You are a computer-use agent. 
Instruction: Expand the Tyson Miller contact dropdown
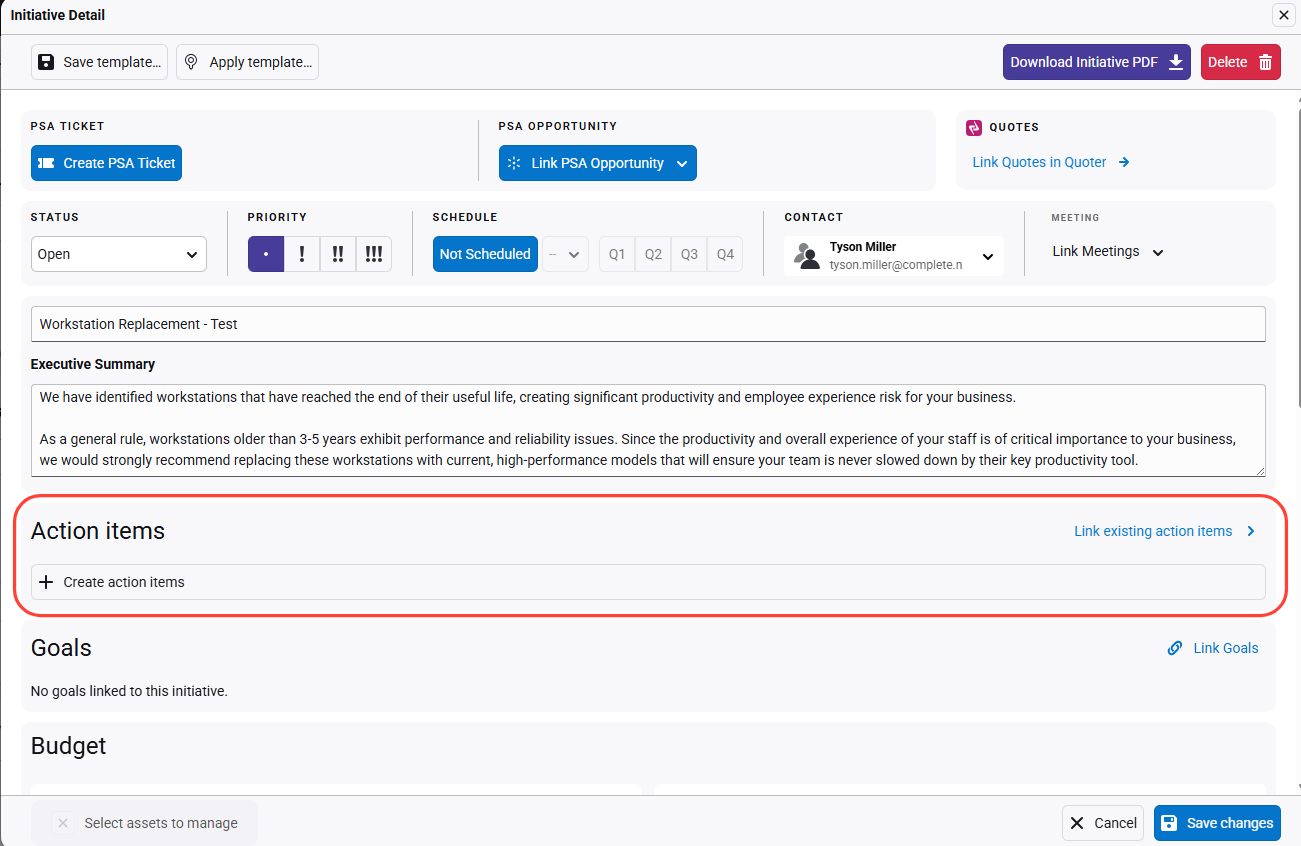[x=987, y=256]
